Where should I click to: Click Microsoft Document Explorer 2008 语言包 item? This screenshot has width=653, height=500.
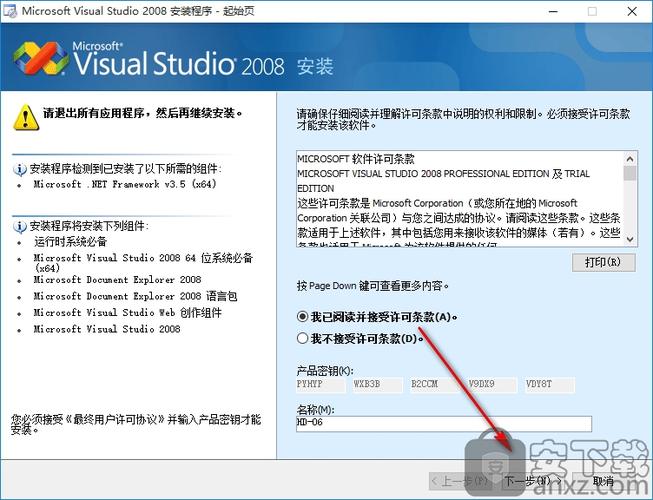(x=135, y=296)
